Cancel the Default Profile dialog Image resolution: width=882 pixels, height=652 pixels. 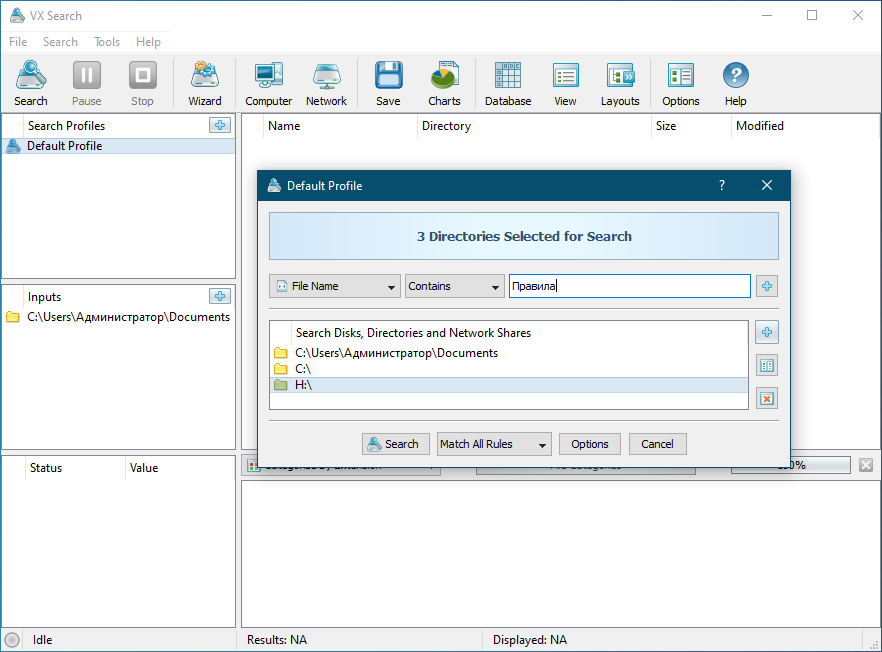pyautogui.click(x=657, y=444)
